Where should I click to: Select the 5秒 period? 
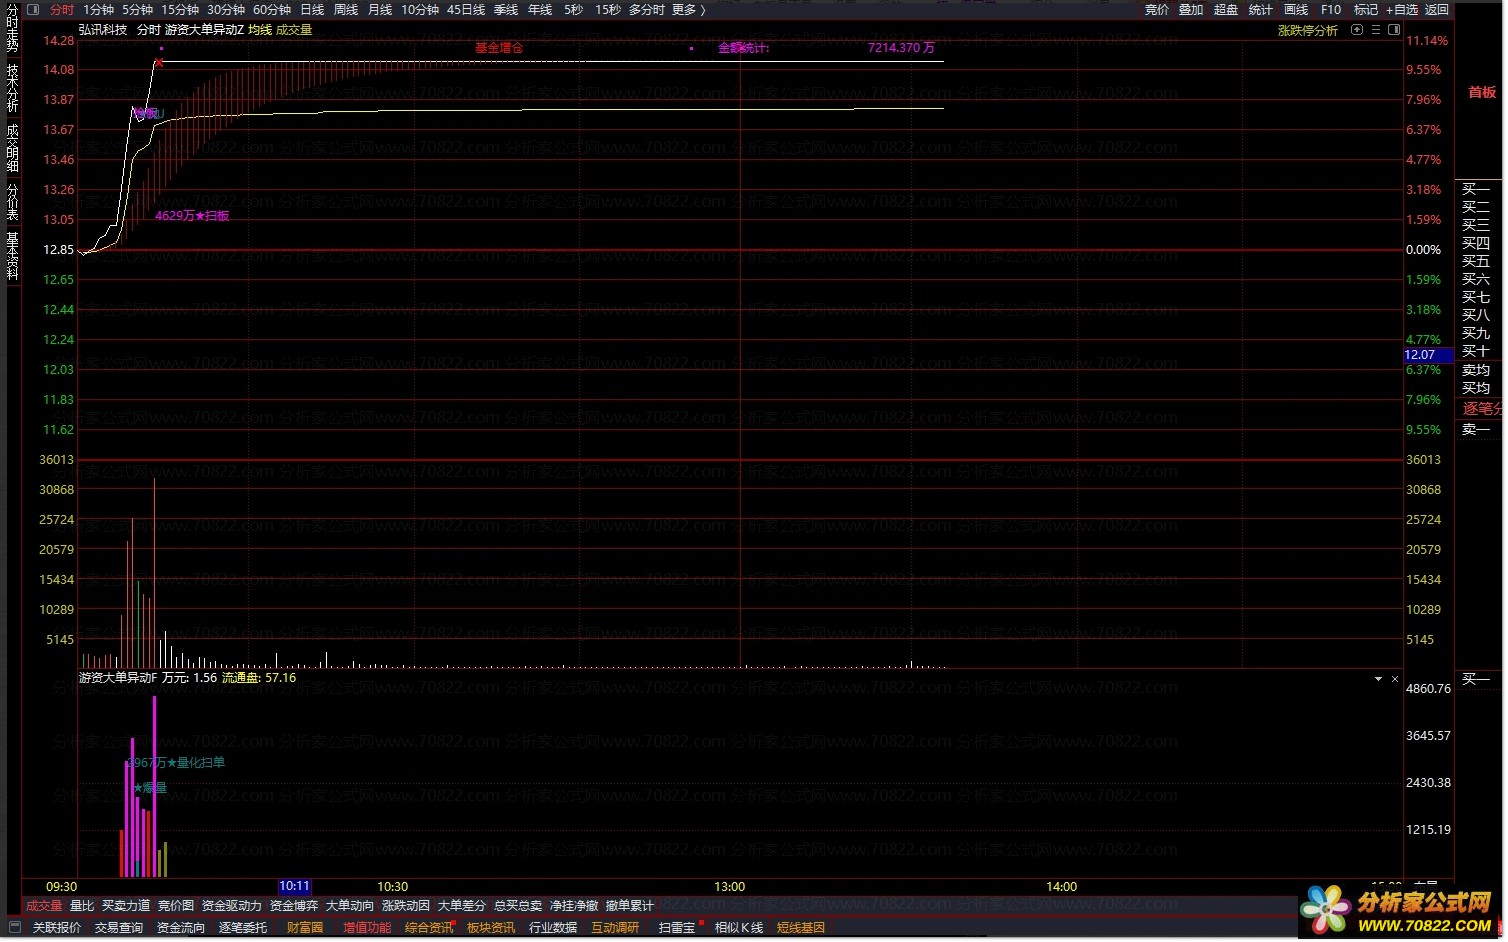(x=574, y=10)
